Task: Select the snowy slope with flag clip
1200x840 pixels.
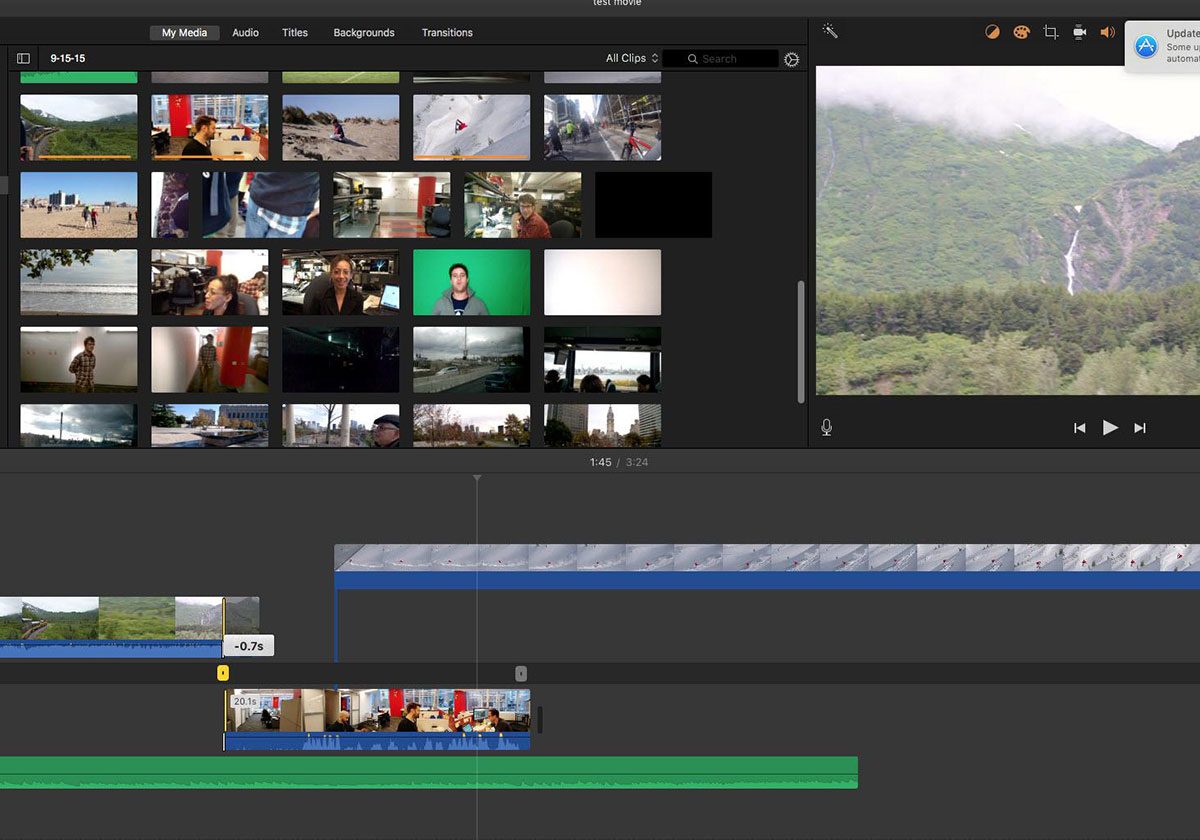Action: 472,127
